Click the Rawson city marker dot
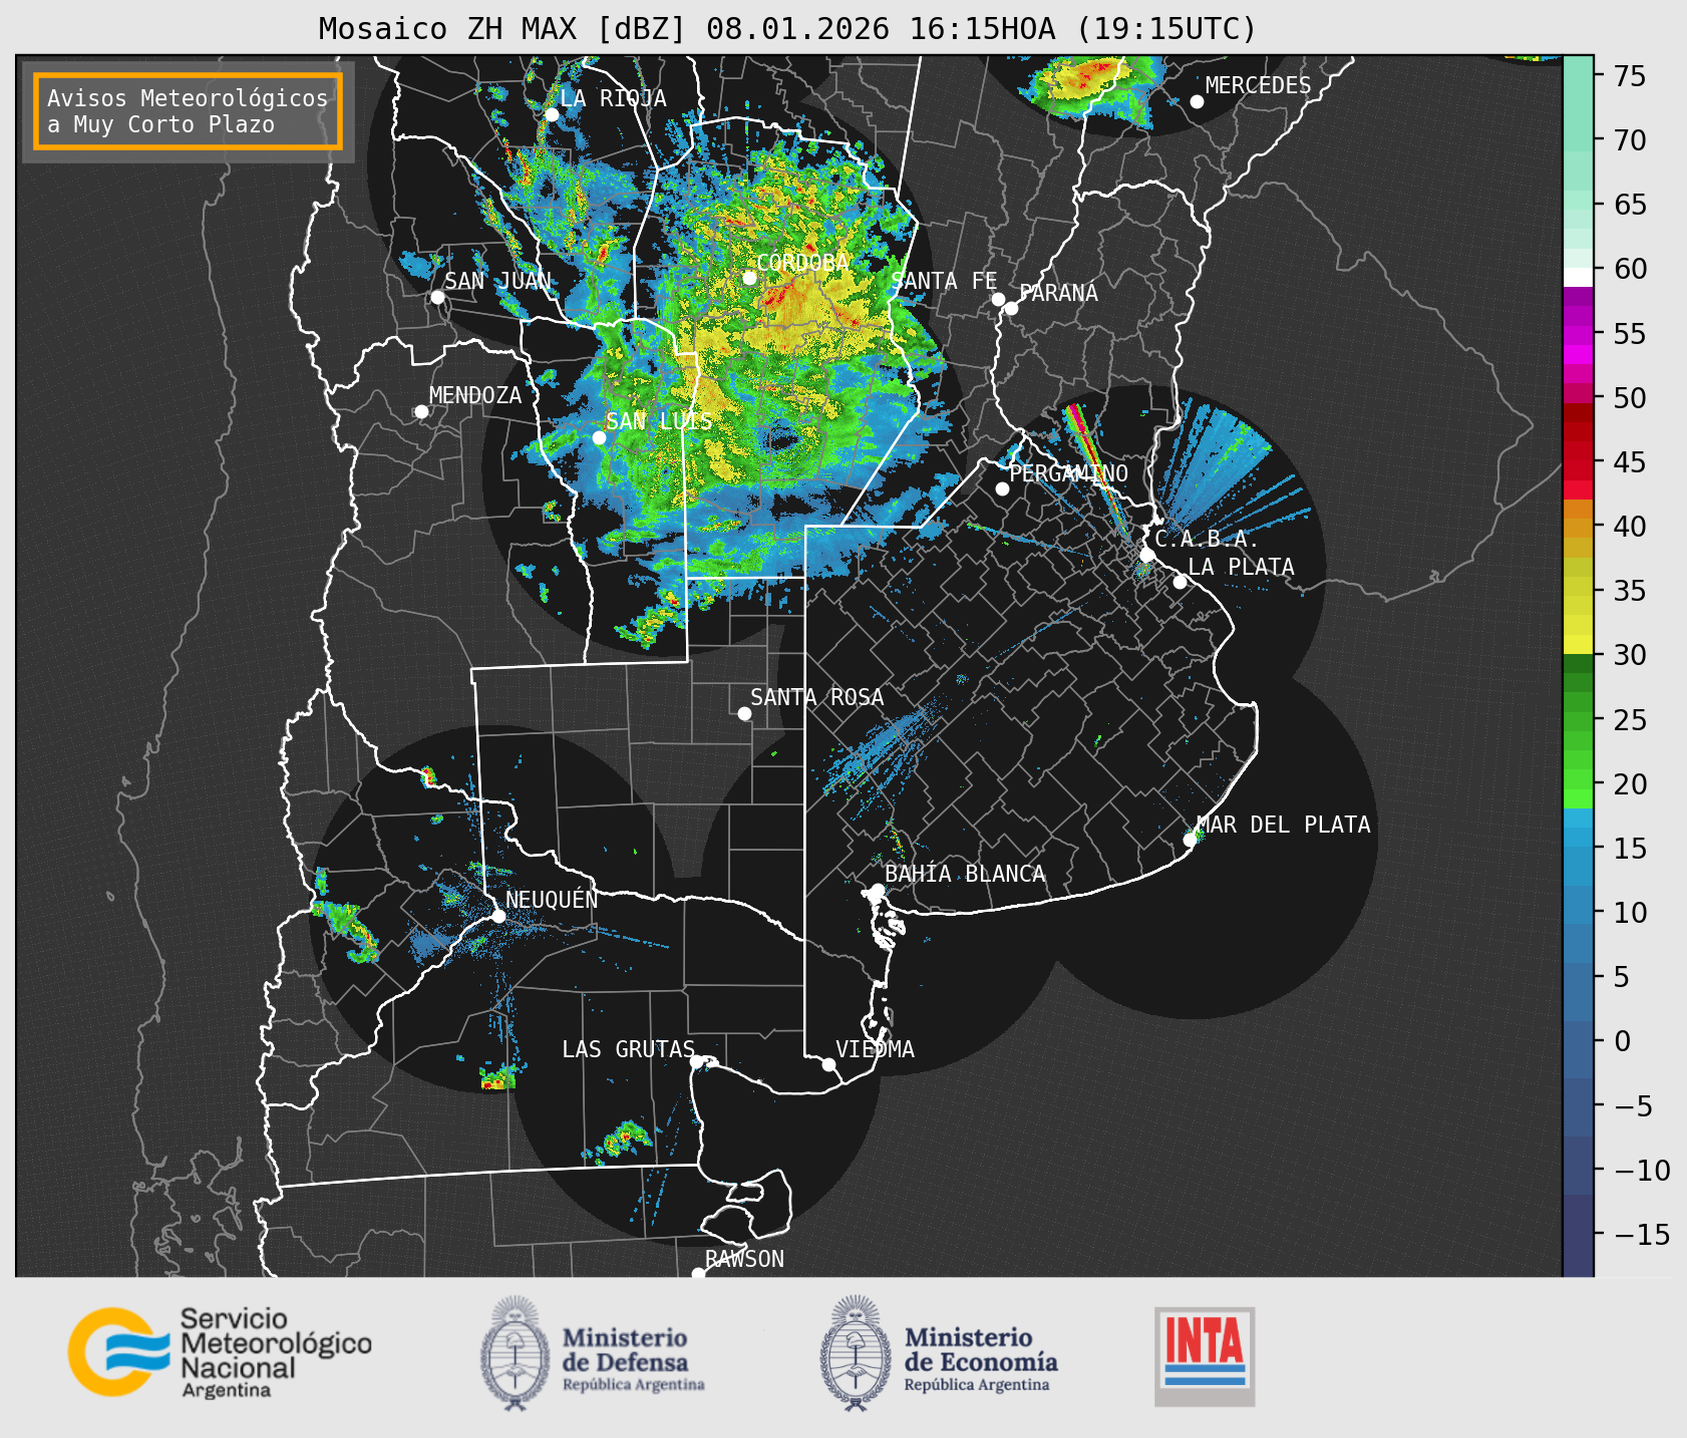The height and width of the screenshot is (1438, 1687). [698, 1274]
